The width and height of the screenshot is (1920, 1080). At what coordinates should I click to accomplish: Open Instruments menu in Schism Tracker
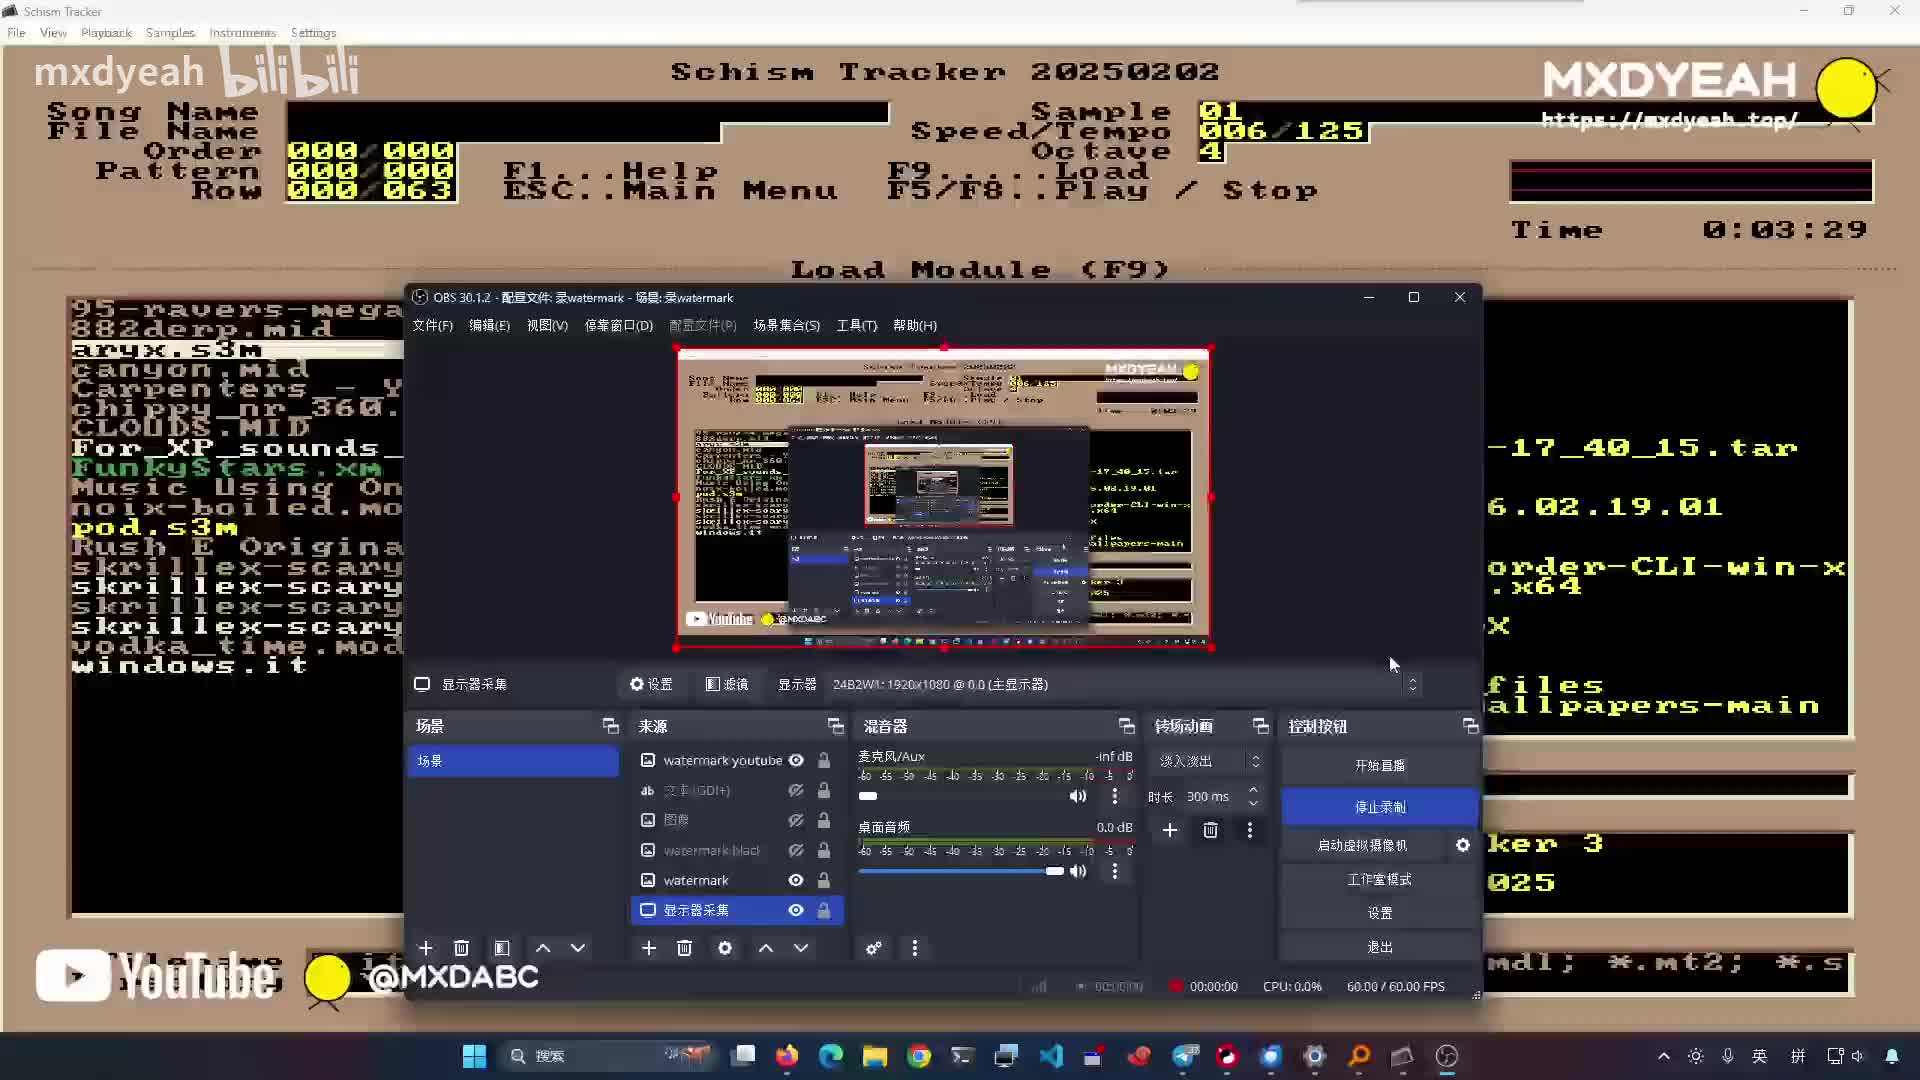point(242,33)
